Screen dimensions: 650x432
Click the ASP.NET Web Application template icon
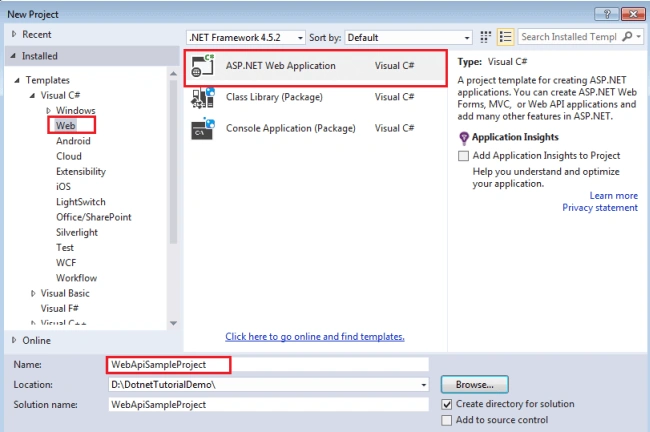(x=203, y=66)
